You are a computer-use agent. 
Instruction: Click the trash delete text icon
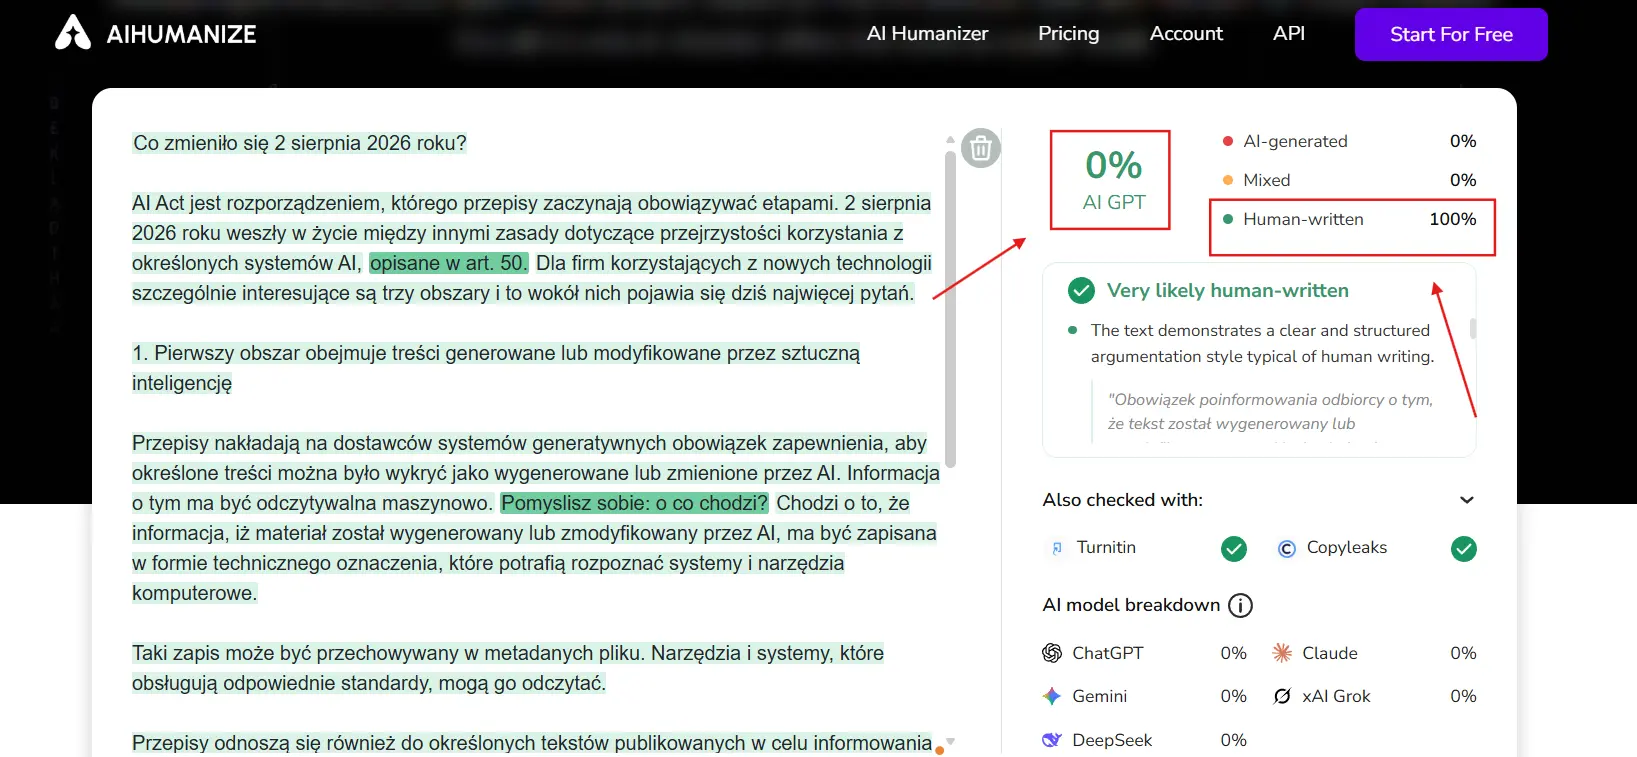[981, 149]
